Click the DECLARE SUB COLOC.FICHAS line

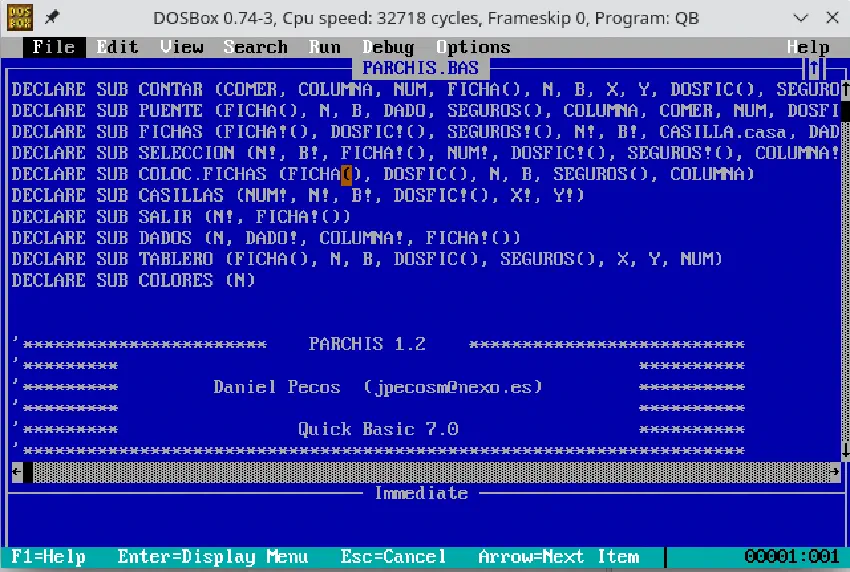pyautogui.click(x=383, y=175)
